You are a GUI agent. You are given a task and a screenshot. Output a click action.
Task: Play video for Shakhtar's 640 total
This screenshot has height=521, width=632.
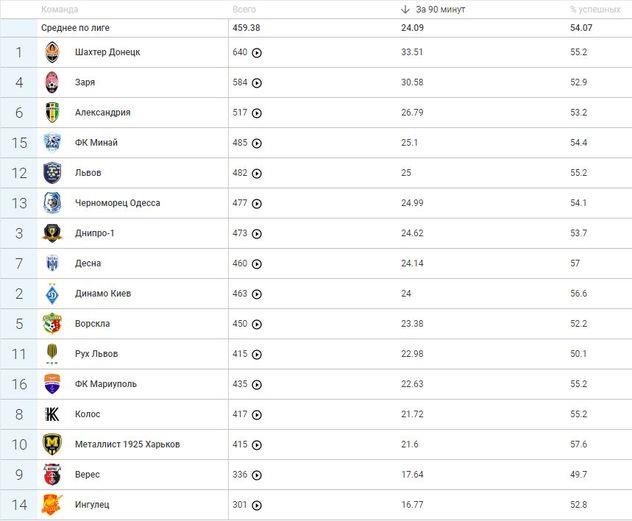tap(257, 53)
